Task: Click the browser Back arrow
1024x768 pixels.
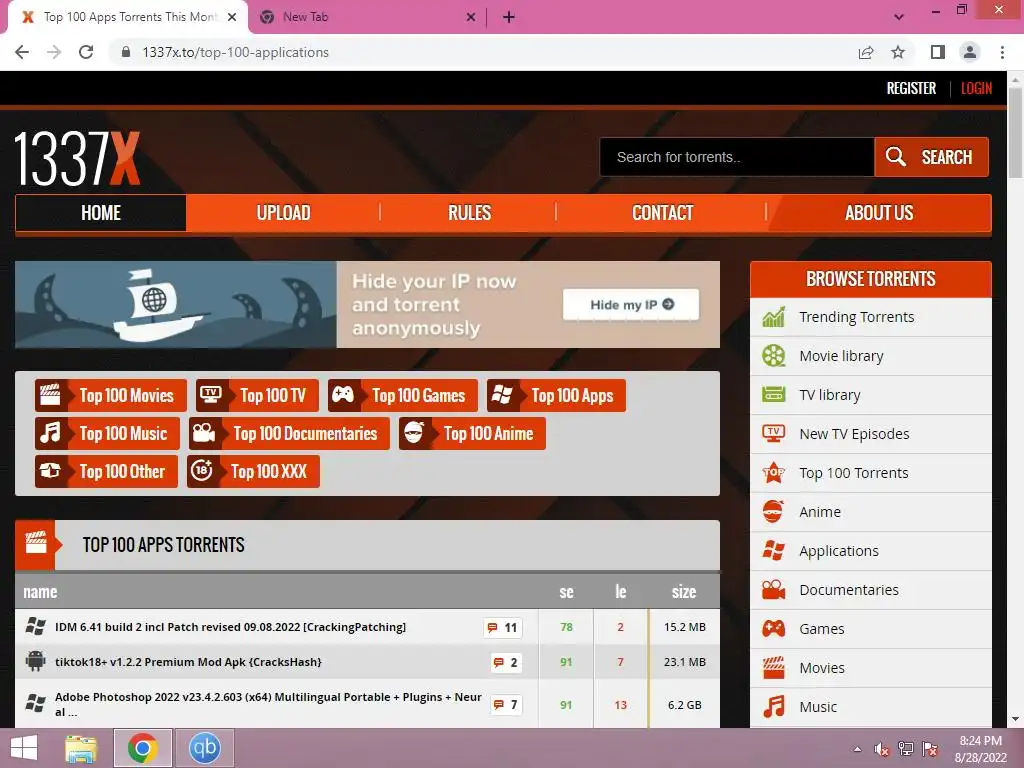Action: pyautogui.click(x=22, y=52)
